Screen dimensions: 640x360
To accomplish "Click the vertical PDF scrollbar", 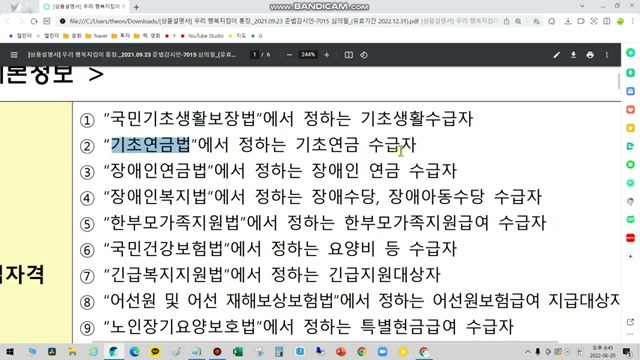I will pyautogui.click(x=618, y=81).
